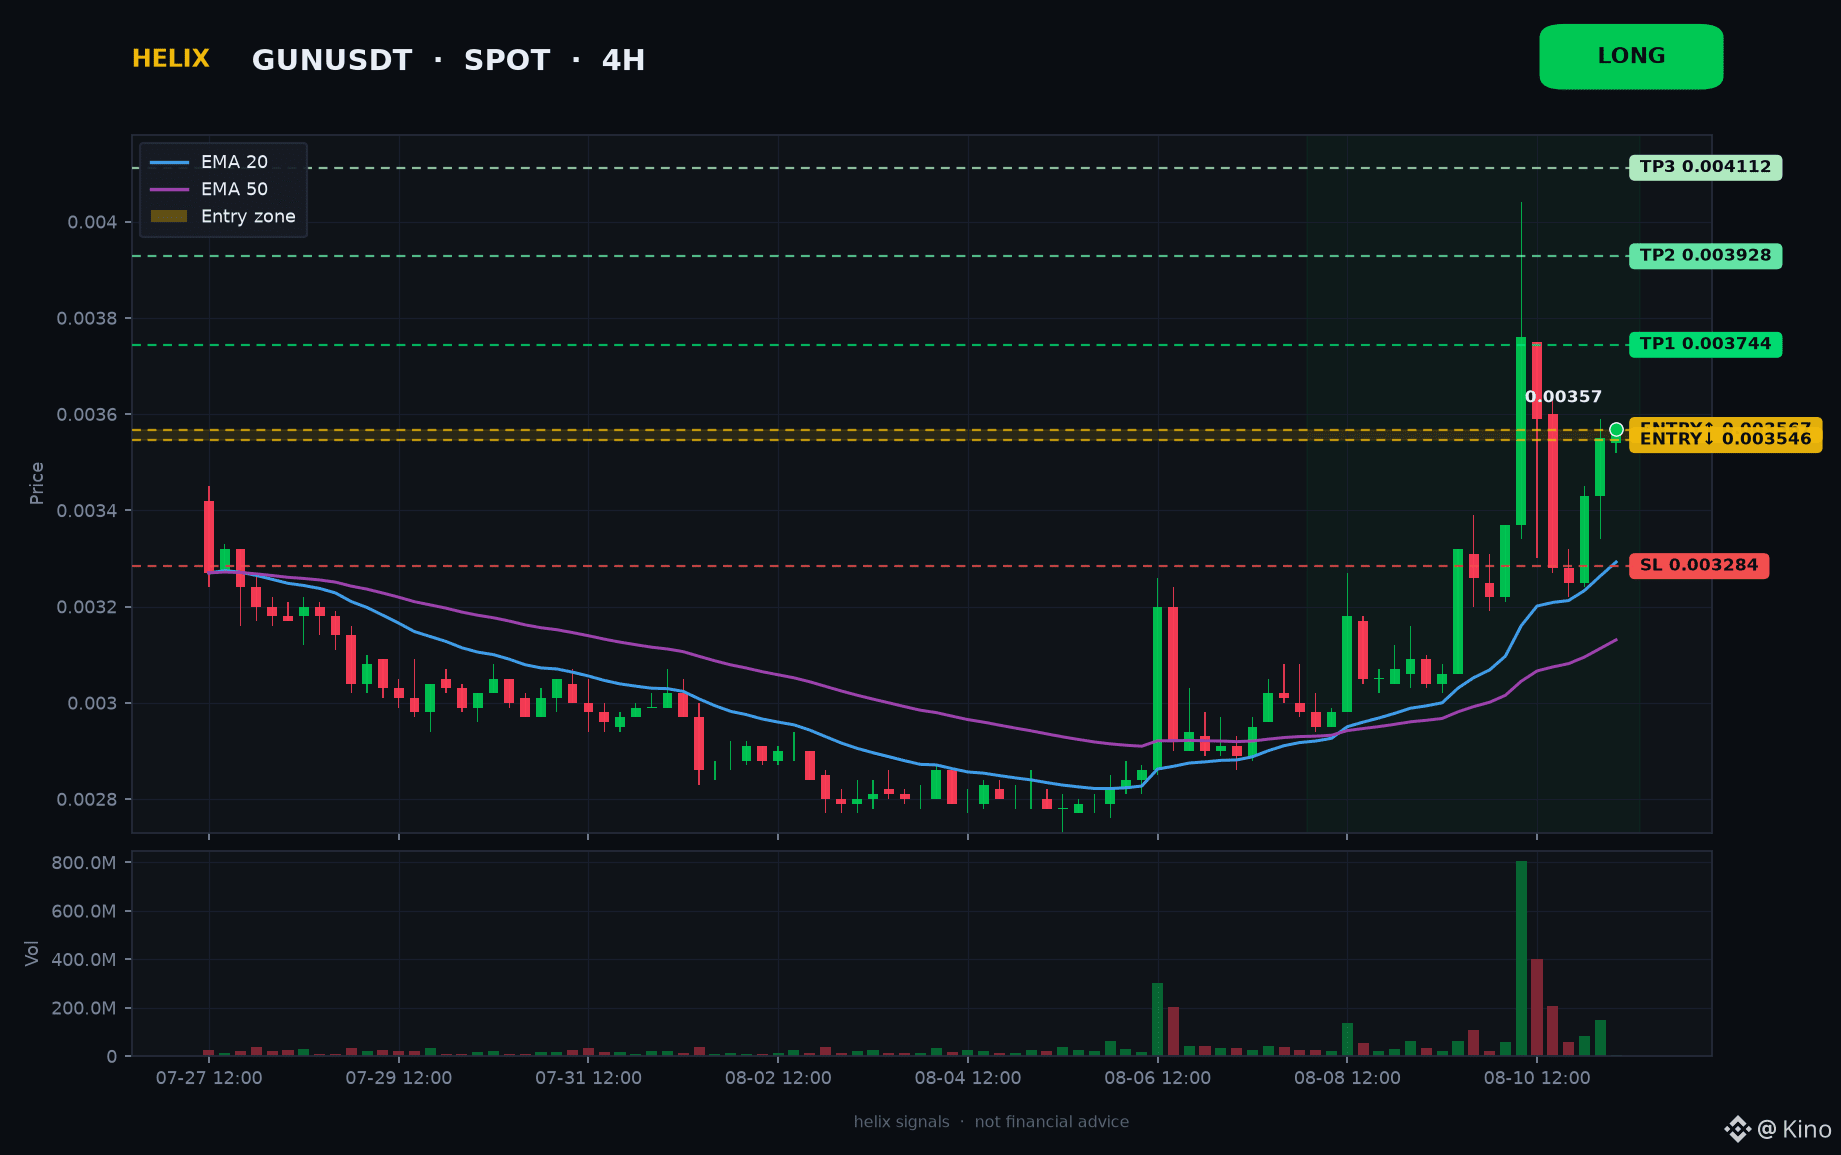
Task: Click the 08-04 12:00 date label
Action: click(968, 1078)
